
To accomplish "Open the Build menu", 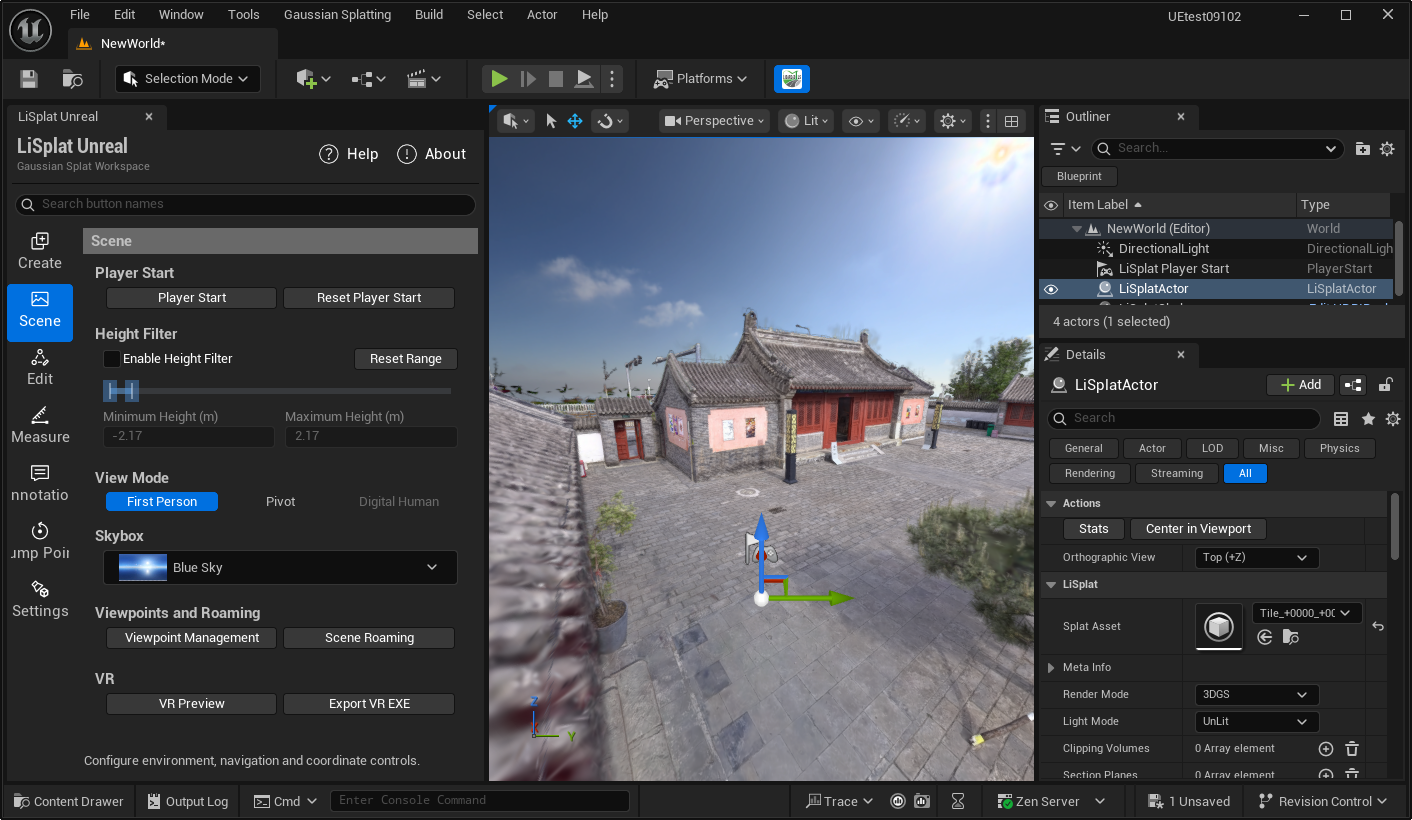I will tap(429, 15).
